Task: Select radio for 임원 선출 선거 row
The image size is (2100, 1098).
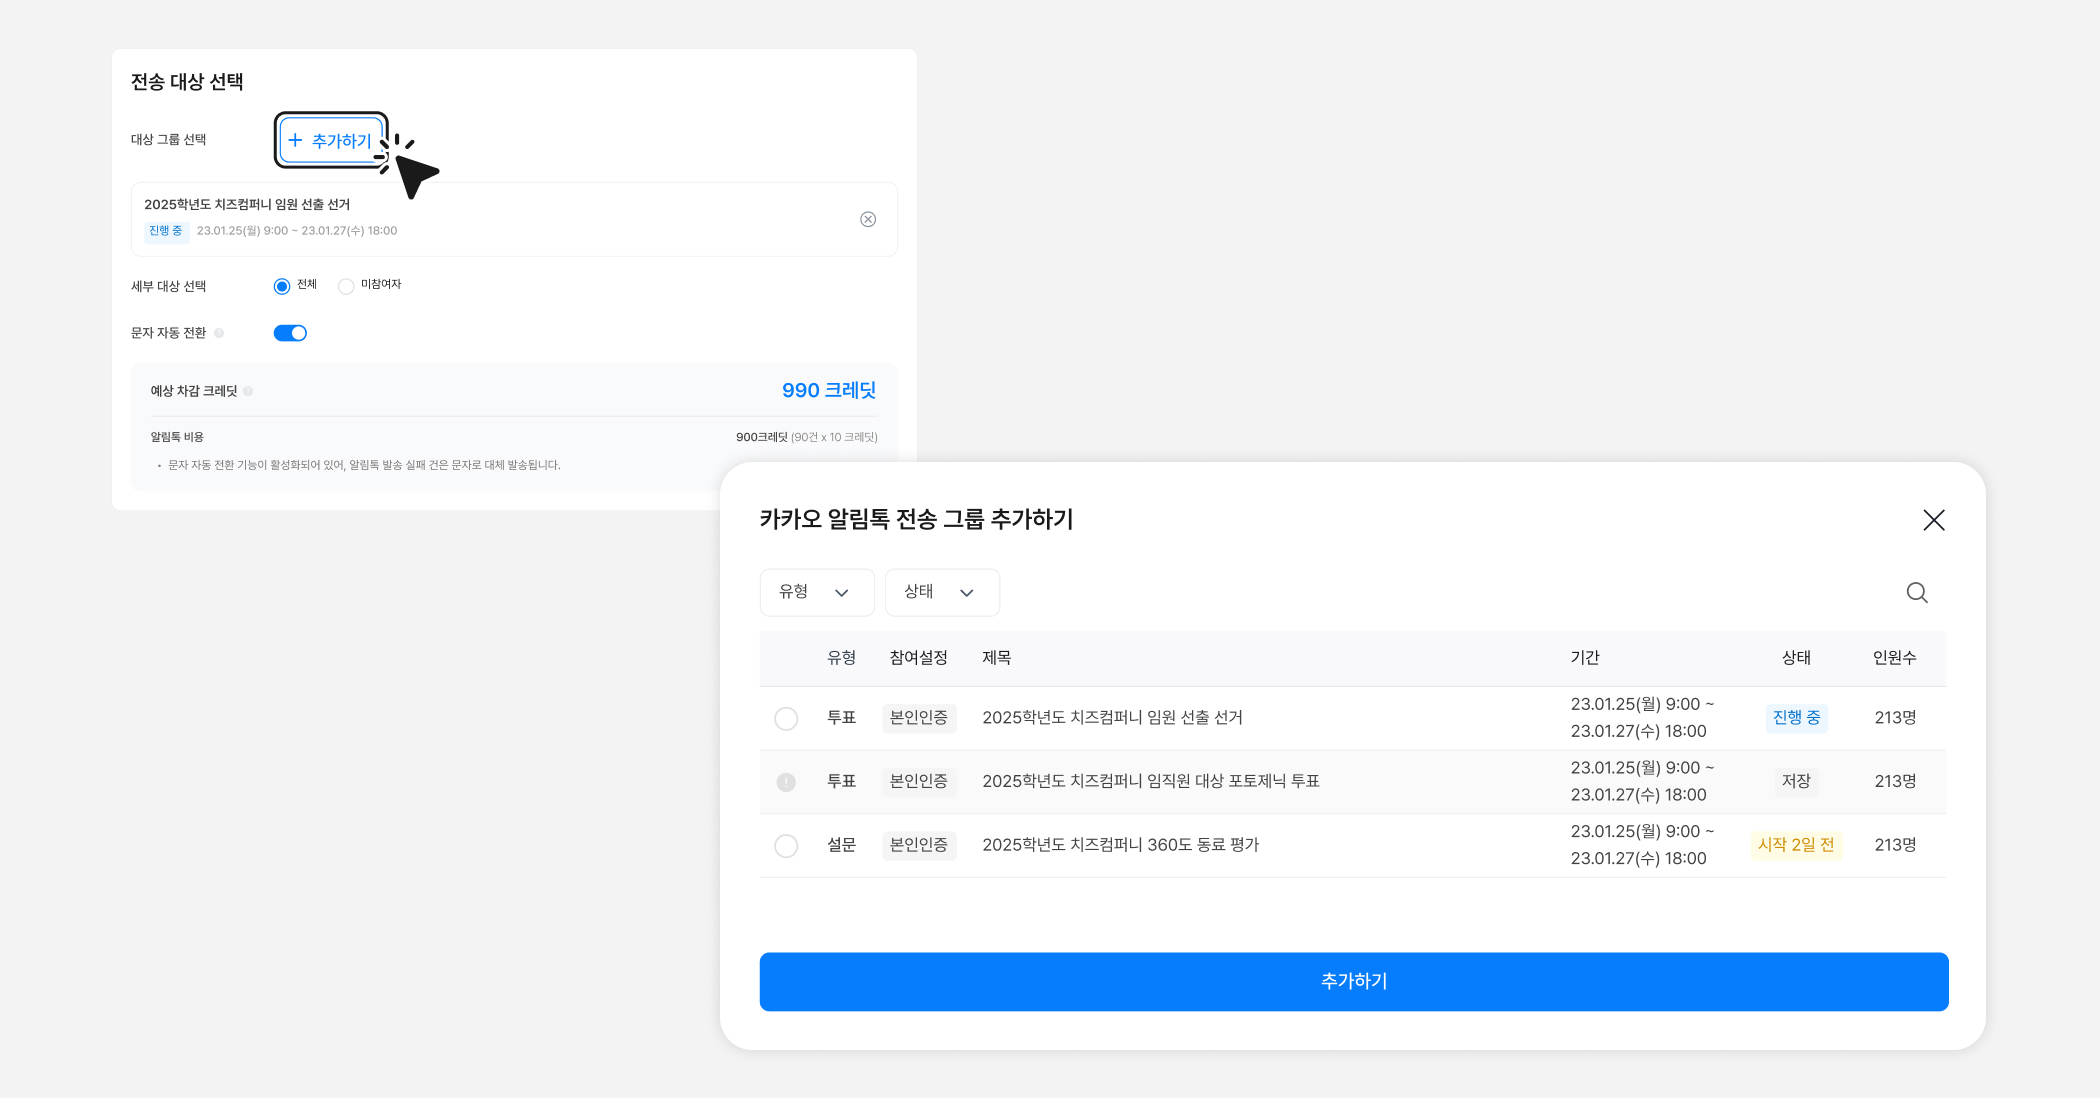Action: coord(786,719)
